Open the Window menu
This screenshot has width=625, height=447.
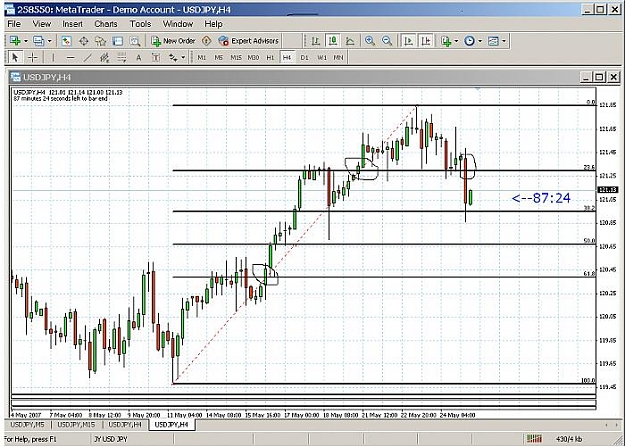[x=178, y=24]
